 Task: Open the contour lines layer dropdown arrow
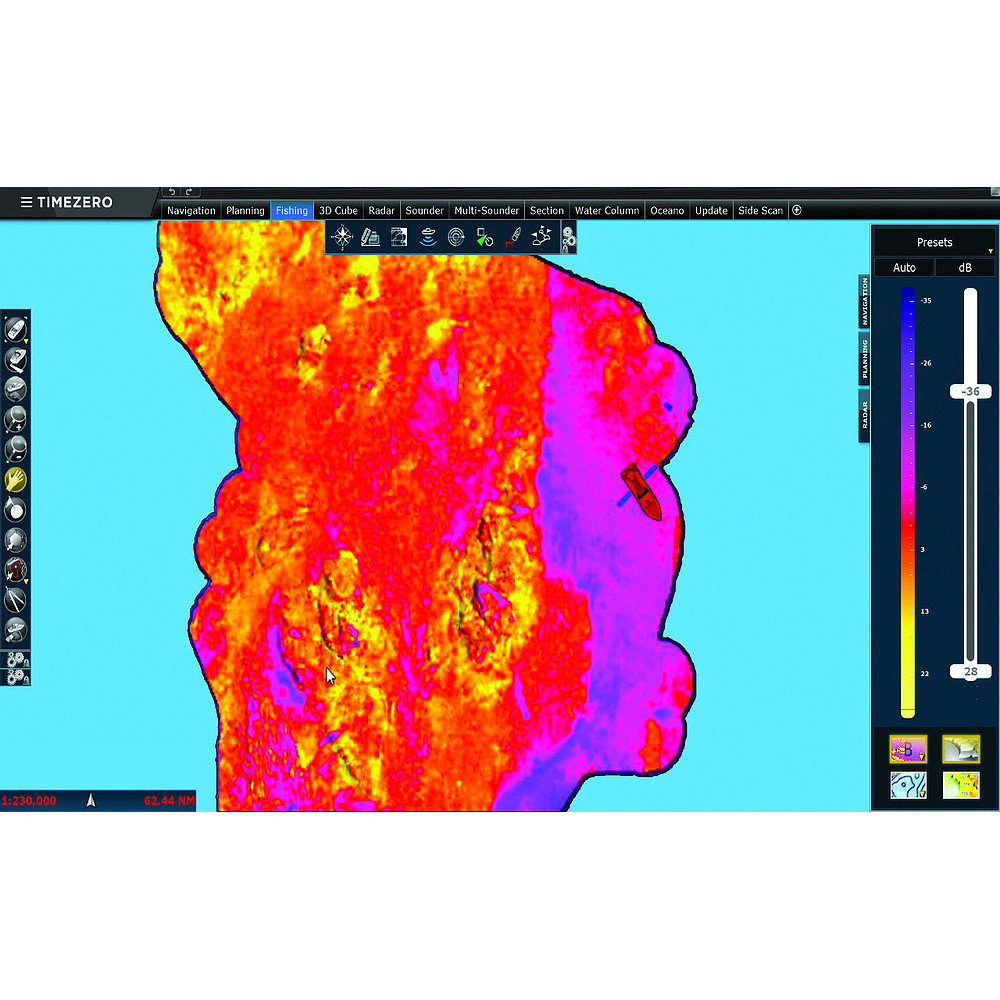coord(922,794)
